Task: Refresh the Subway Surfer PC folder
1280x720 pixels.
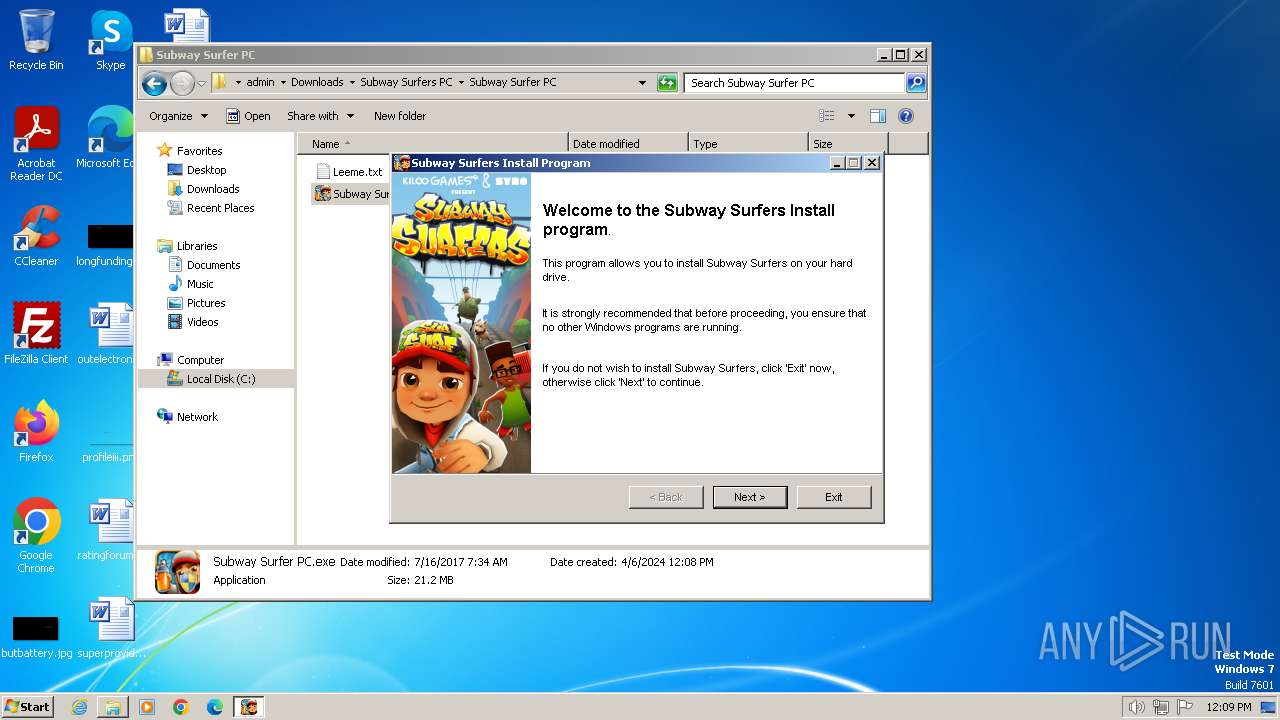Action: point(667,83)
